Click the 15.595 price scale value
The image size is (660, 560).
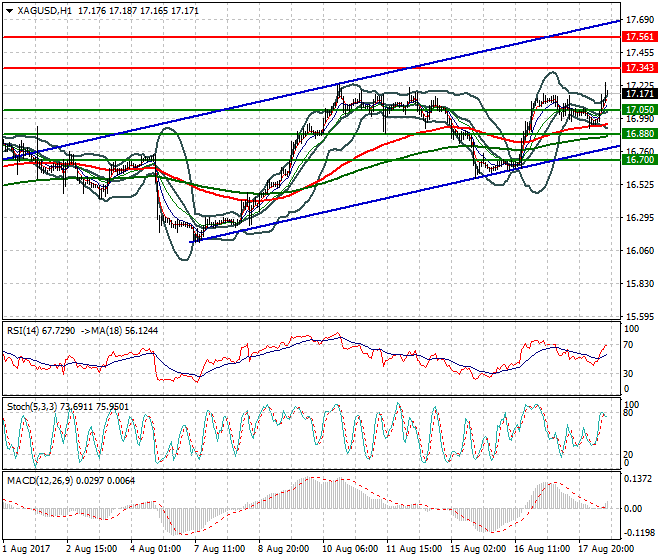pos(640,317)
